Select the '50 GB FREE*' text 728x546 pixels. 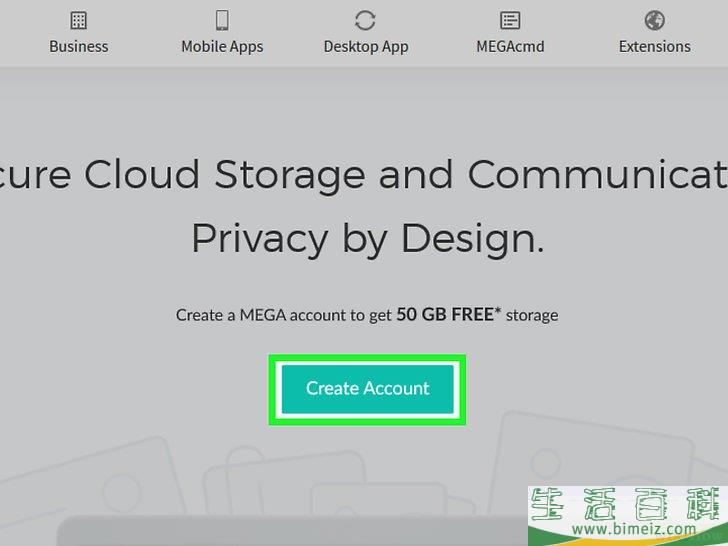click(448, 314)
